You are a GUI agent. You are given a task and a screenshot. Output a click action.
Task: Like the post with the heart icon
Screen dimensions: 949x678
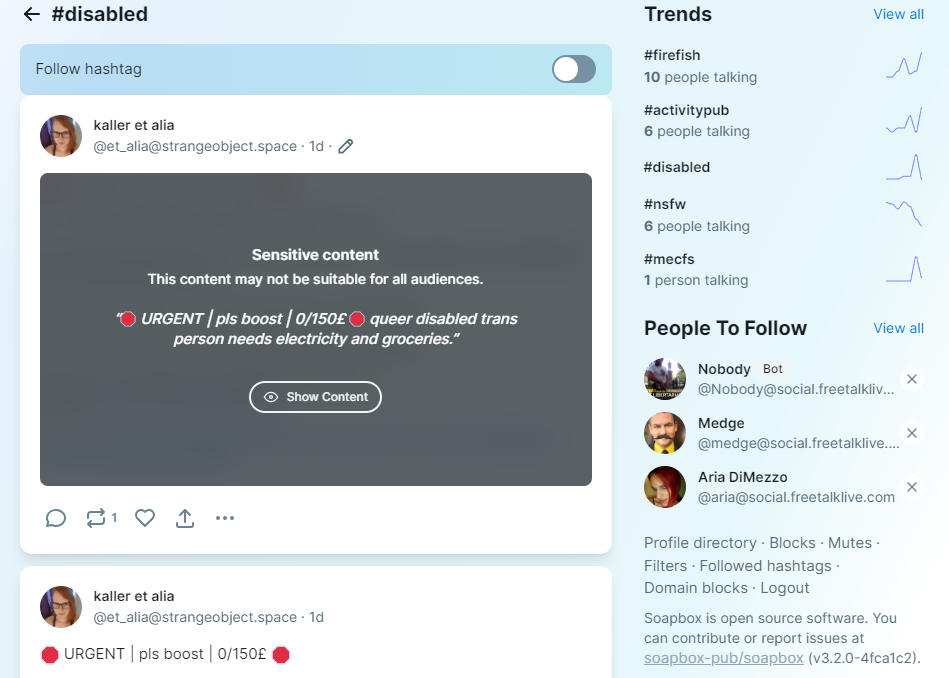pyautogui.click(x=145, y=518)
